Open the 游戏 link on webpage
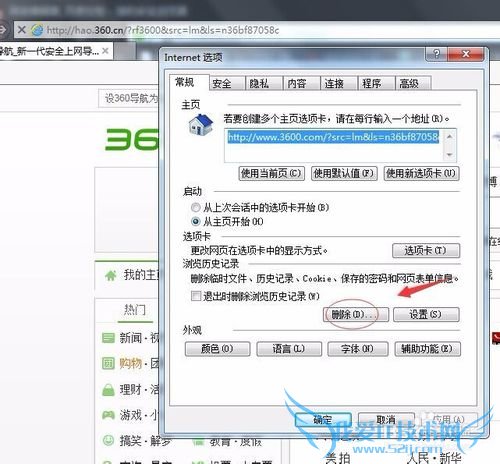 click(x=131, y=415)
